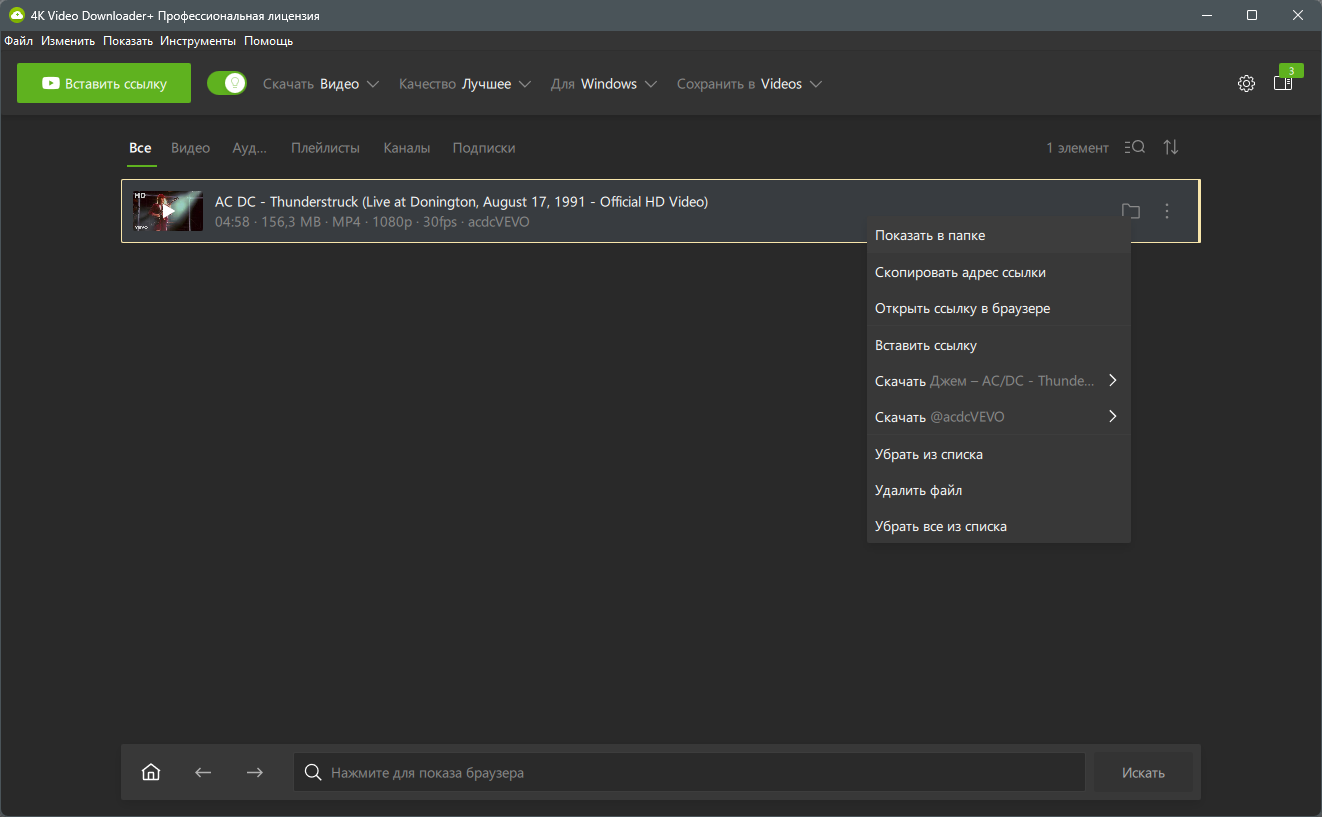Click the green Вставить ссылку button
The width and height of the screenshot is (1322, 817).
pos(104,83)
